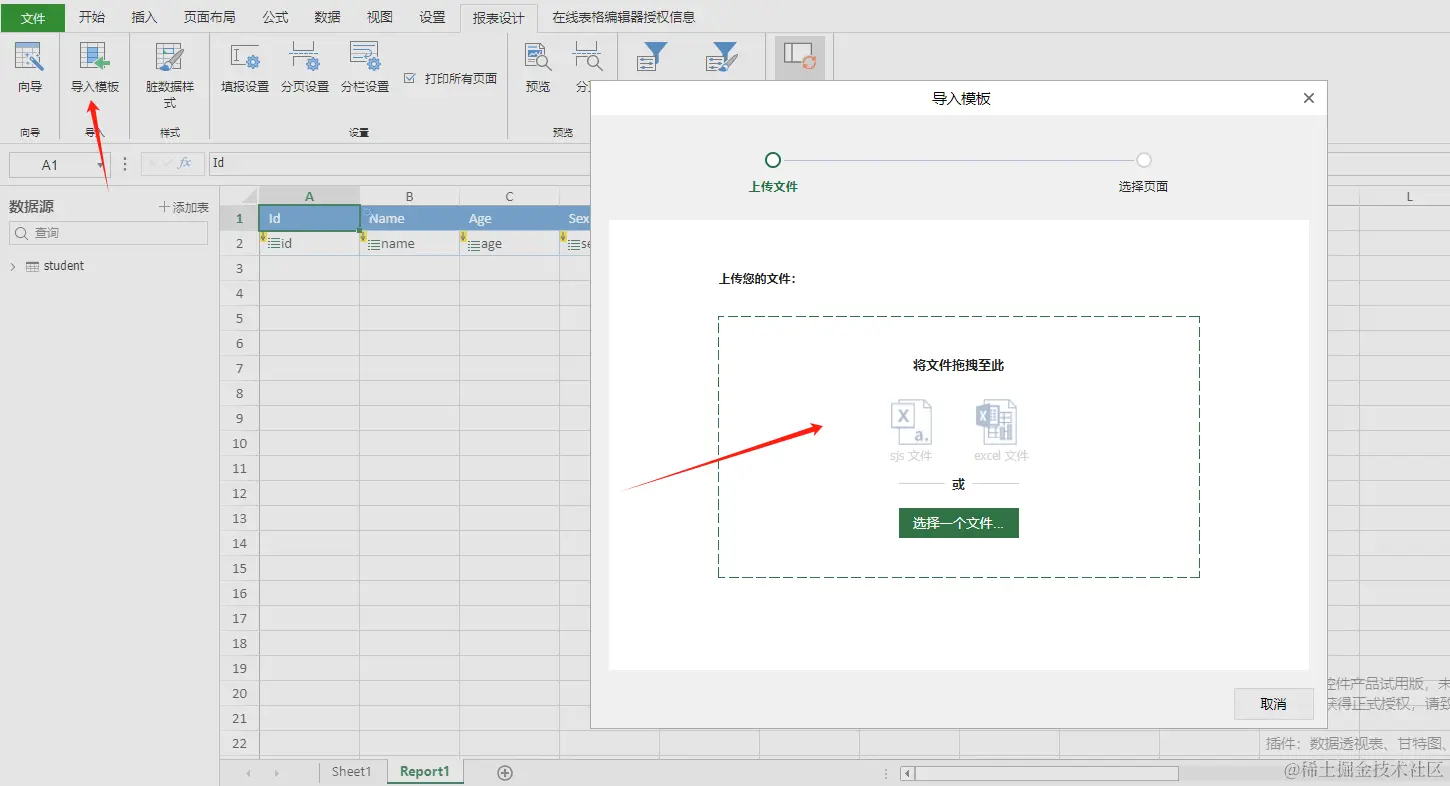Select the 选择页面 step circle

[x=1144, y=160]
